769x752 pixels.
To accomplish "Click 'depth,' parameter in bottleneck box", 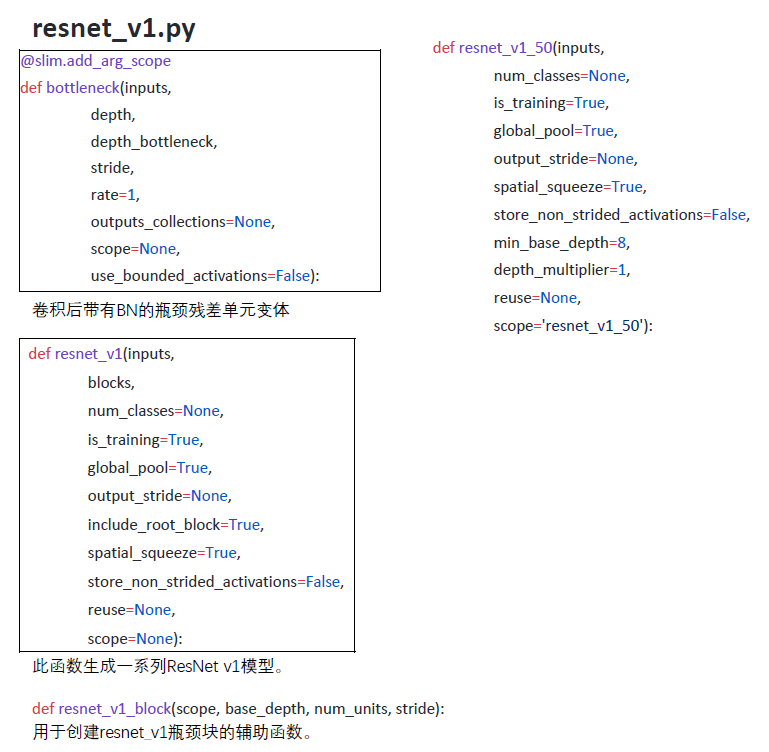I will pyautogui.click(x=113, y=115).
